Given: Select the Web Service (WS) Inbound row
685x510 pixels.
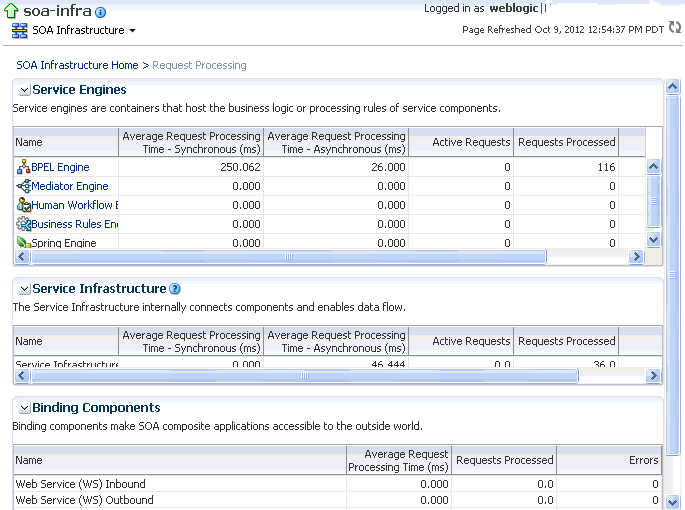Looking at the screenshot, I should [337, 484].
